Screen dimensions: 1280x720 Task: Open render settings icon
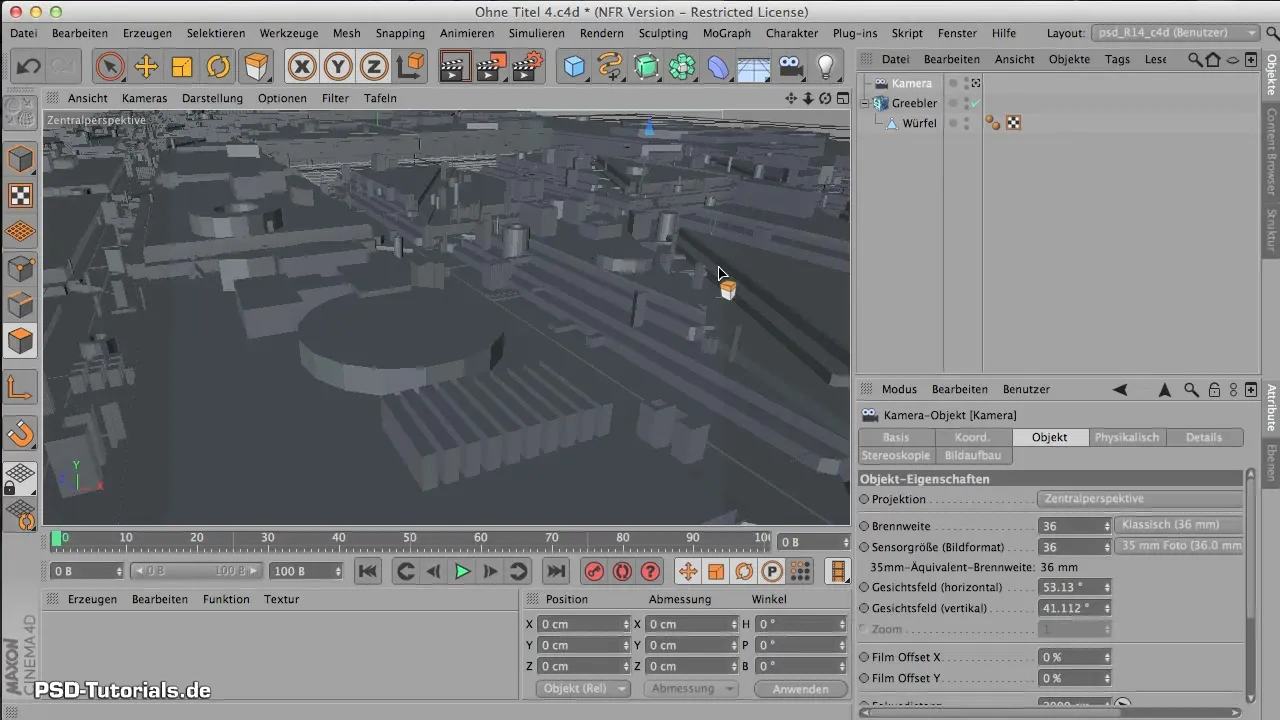point(526,67)
